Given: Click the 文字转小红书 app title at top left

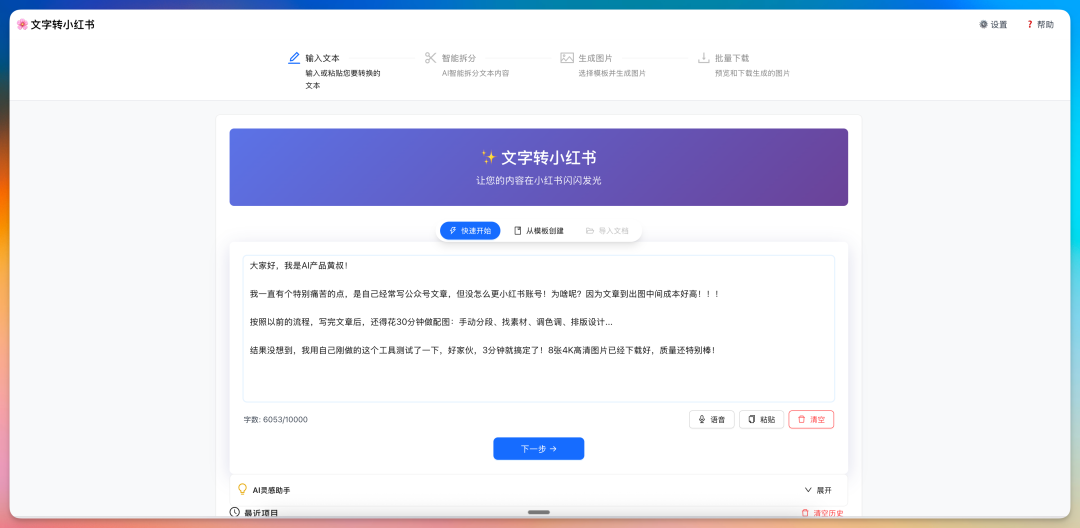Looking at the screenshot, I should [63, 25].
